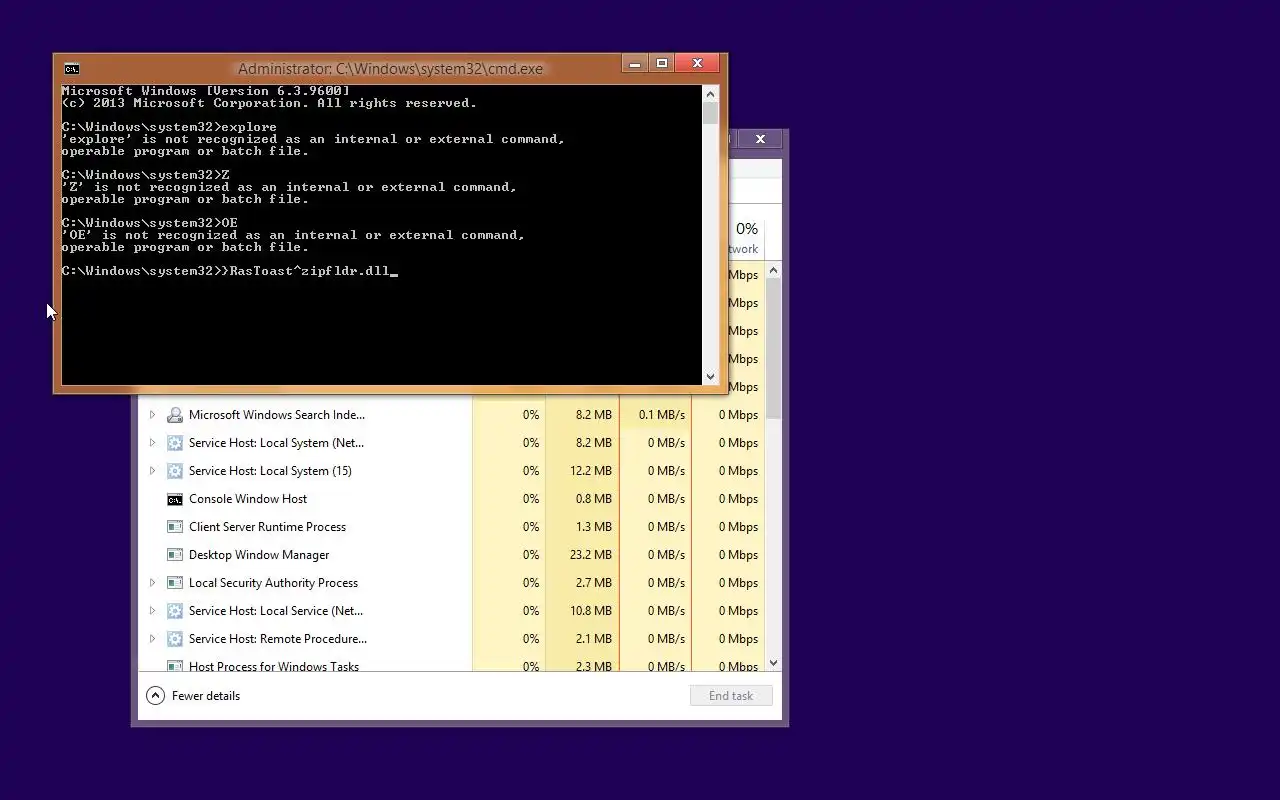Click Task Manager's scroll up arrow

tap(774, 271)
